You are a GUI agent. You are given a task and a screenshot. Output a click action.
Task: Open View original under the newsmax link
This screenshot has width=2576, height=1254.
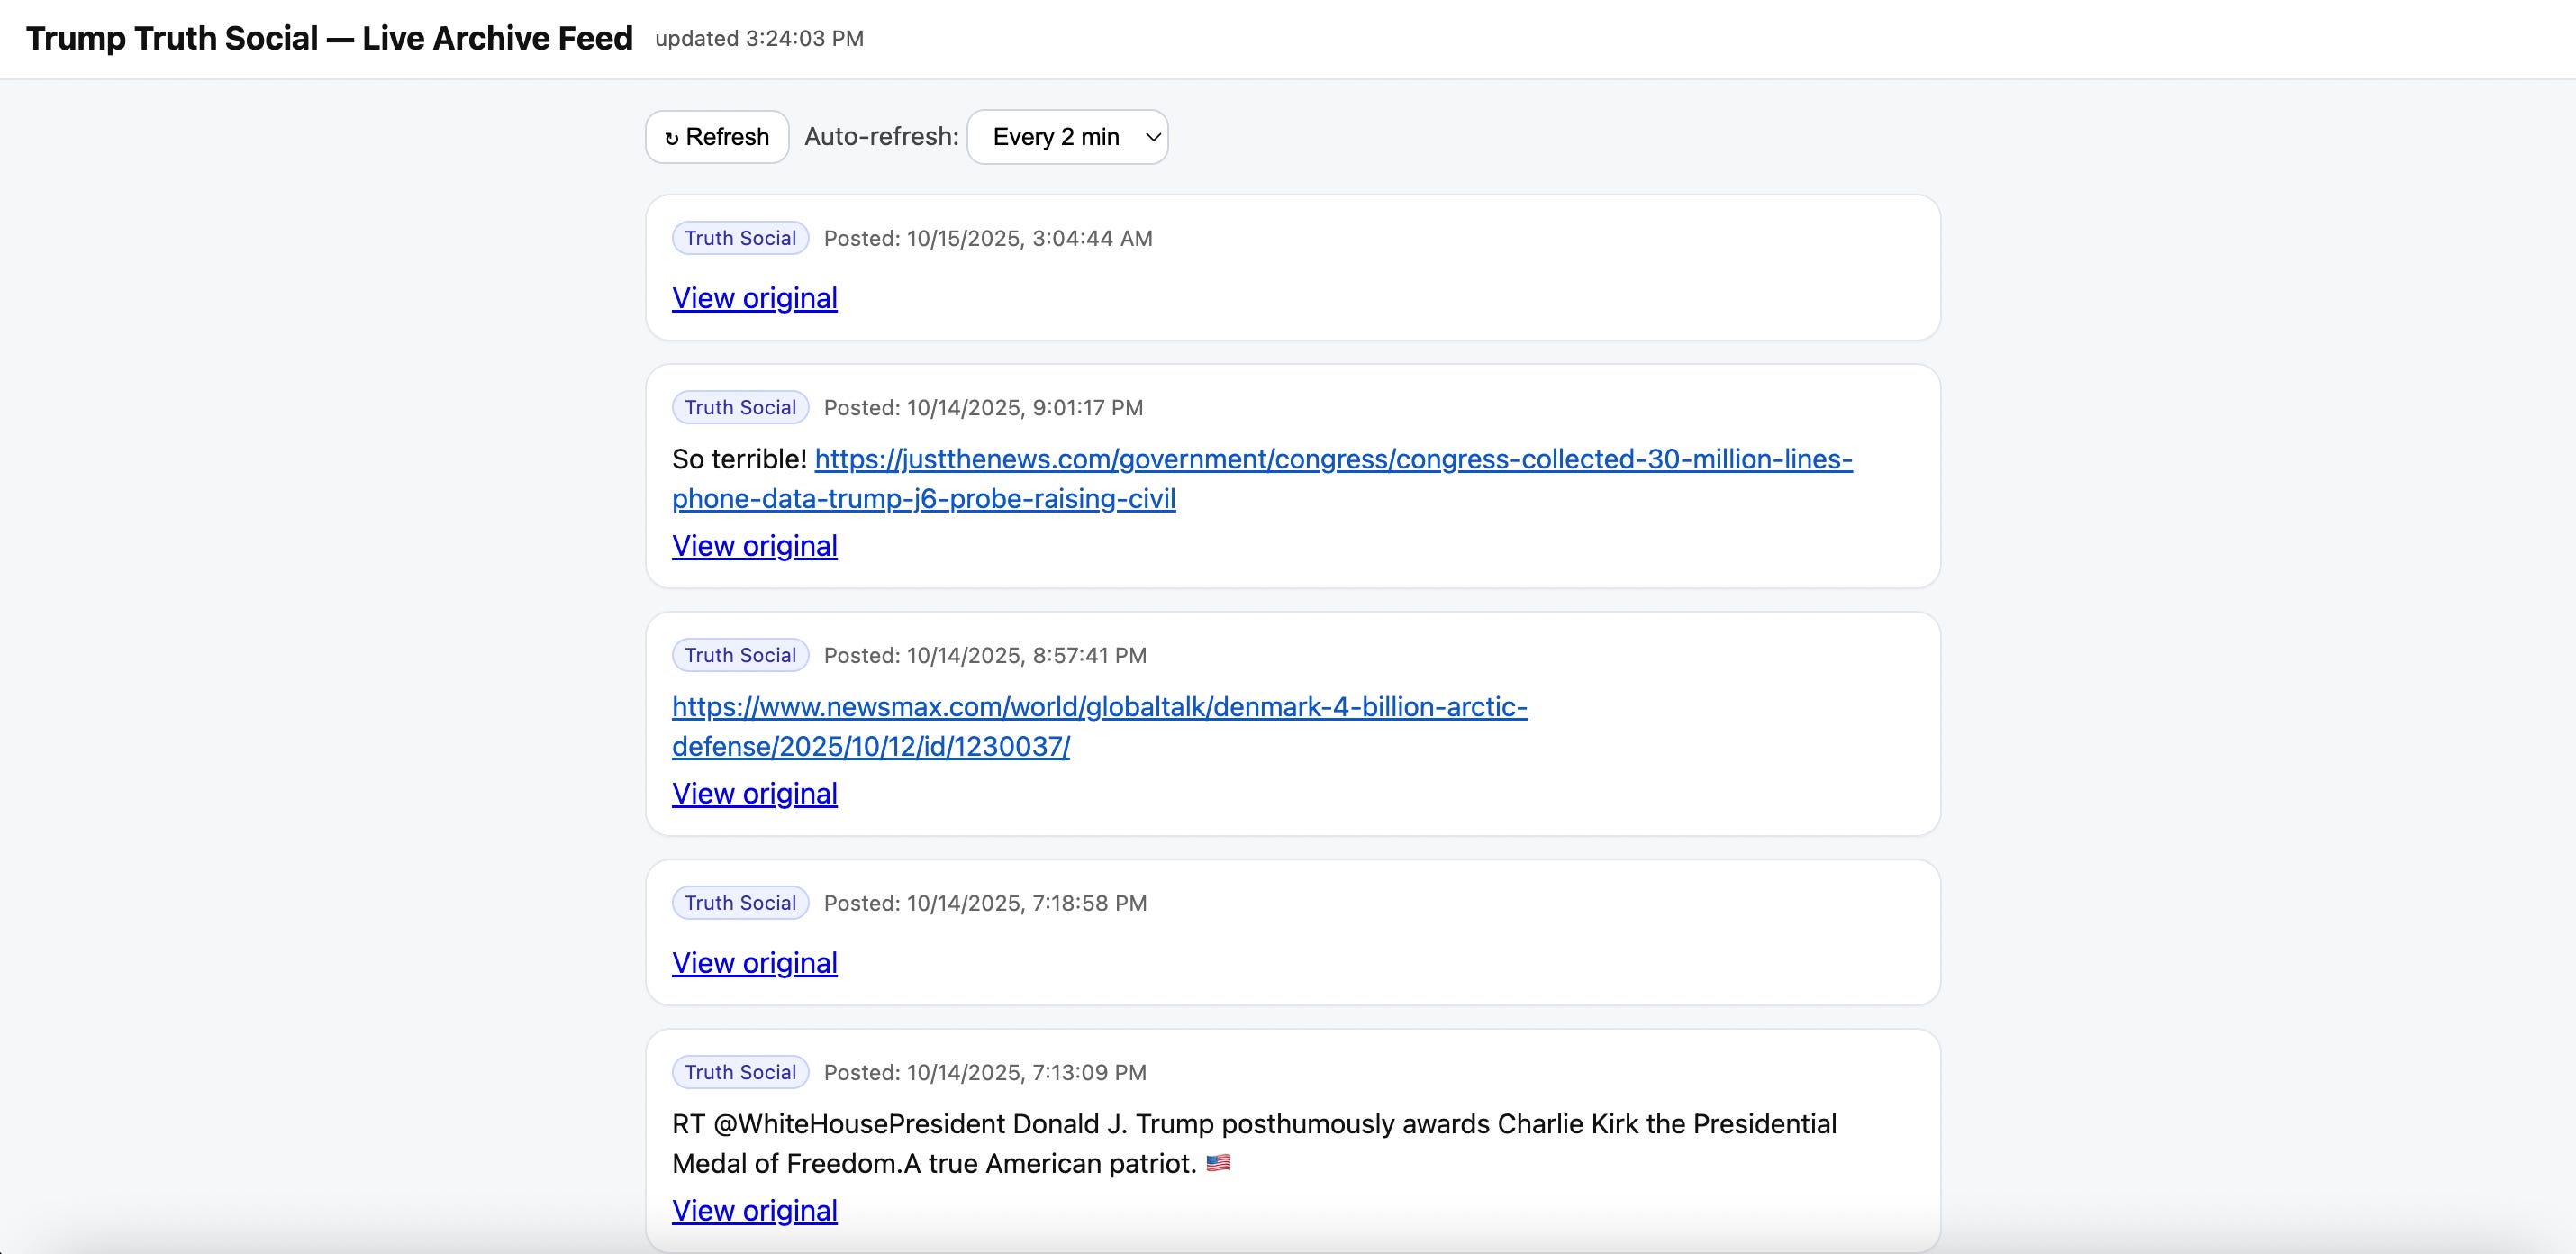pyautogui.click(x=754, y=794)
